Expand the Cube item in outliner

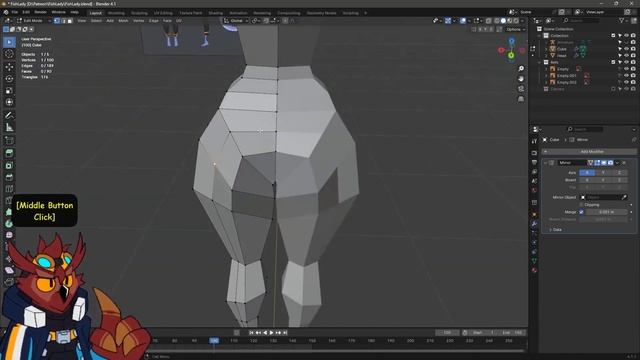(546, 49)
